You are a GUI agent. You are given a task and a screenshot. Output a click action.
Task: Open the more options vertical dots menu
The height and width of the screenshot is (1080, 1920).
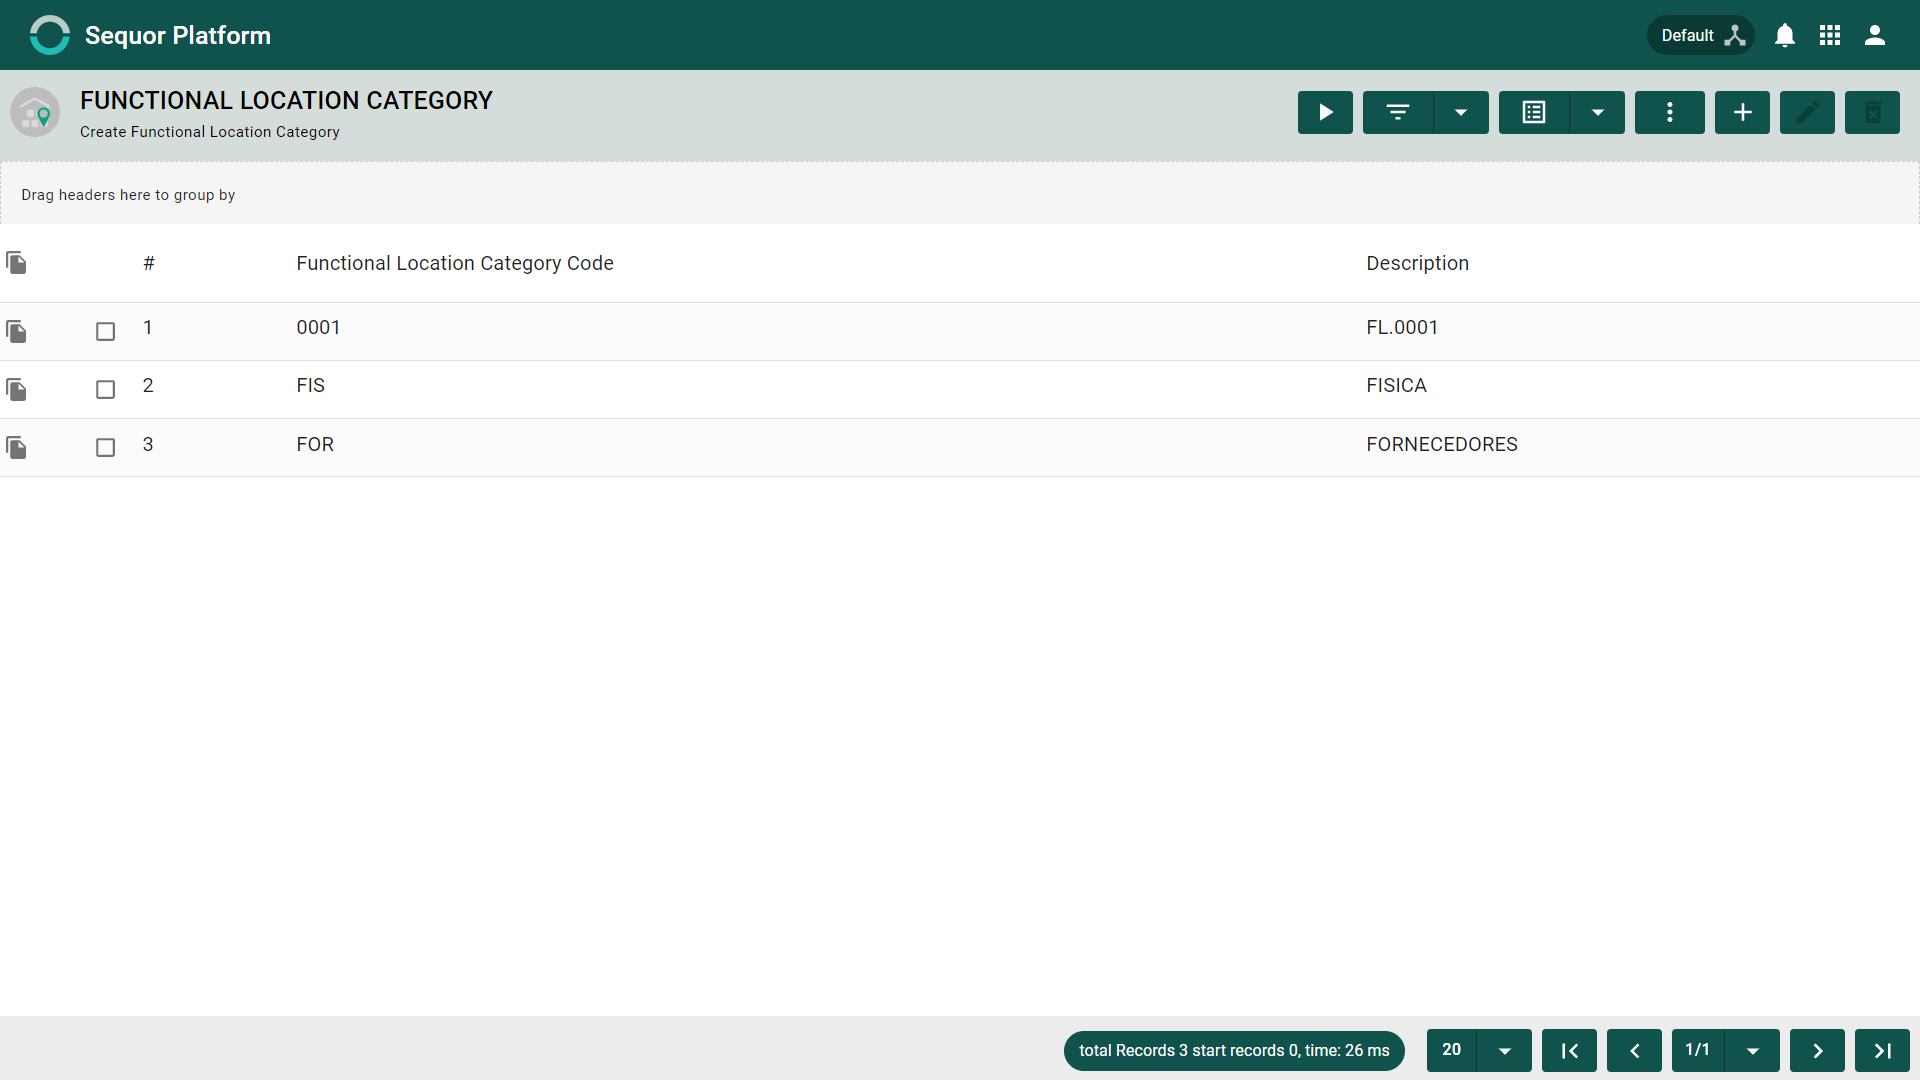click(1670, 112)
